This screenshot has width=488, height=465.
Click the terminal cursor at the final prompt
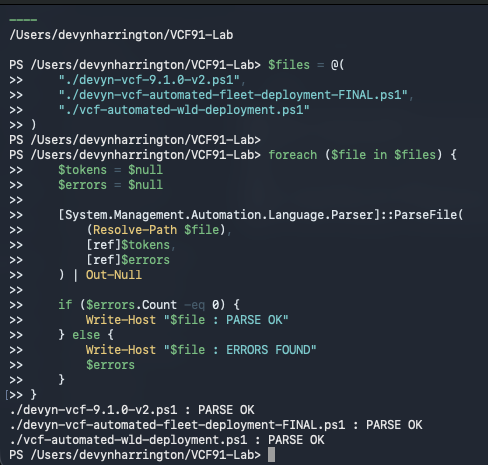272,455
